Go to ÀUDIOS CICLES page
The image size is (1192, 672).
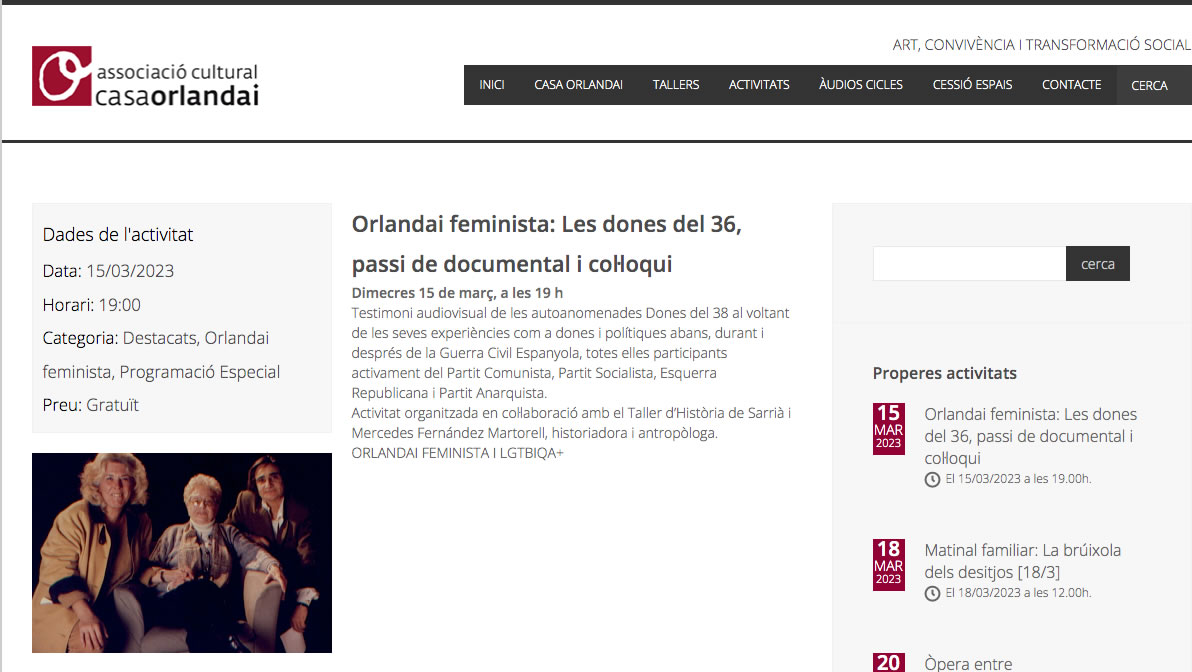[860, 85]
